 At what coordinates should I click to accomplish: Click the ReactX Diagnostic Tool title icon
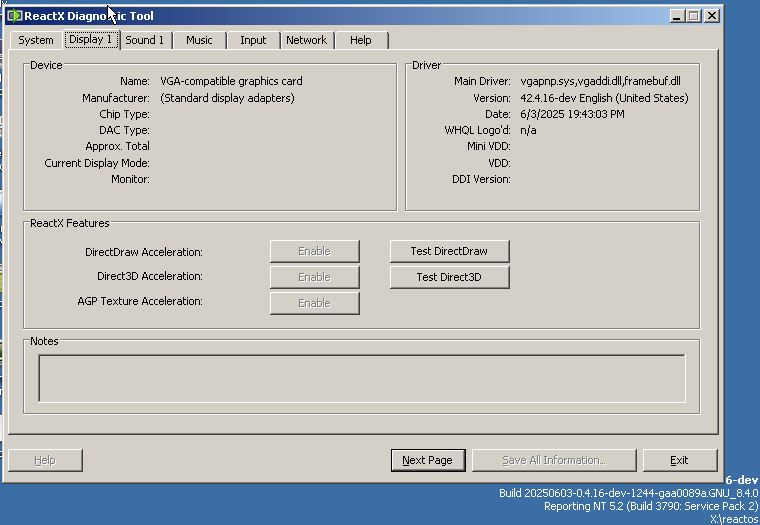click(15, 16)
